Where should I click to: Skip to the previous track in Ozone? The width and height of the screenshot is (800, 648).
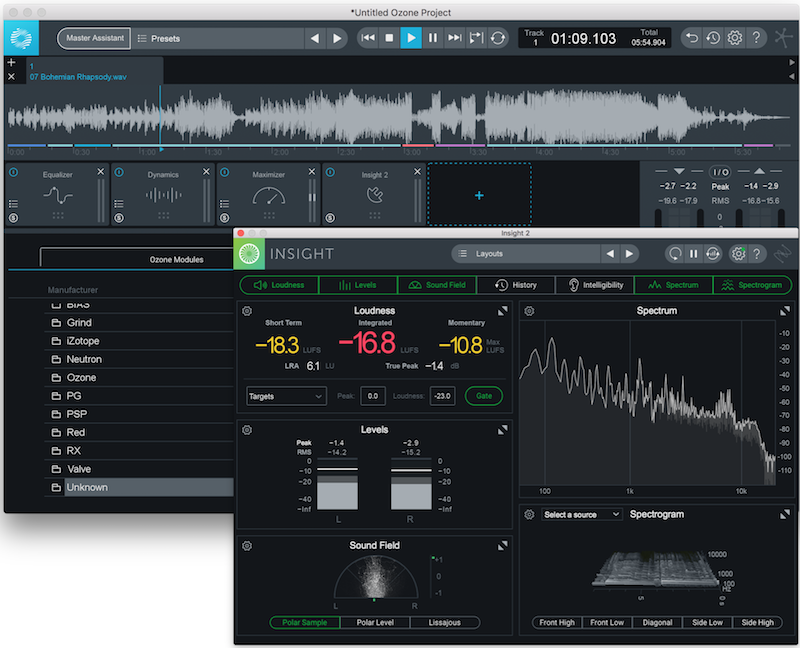pos(368,38)
